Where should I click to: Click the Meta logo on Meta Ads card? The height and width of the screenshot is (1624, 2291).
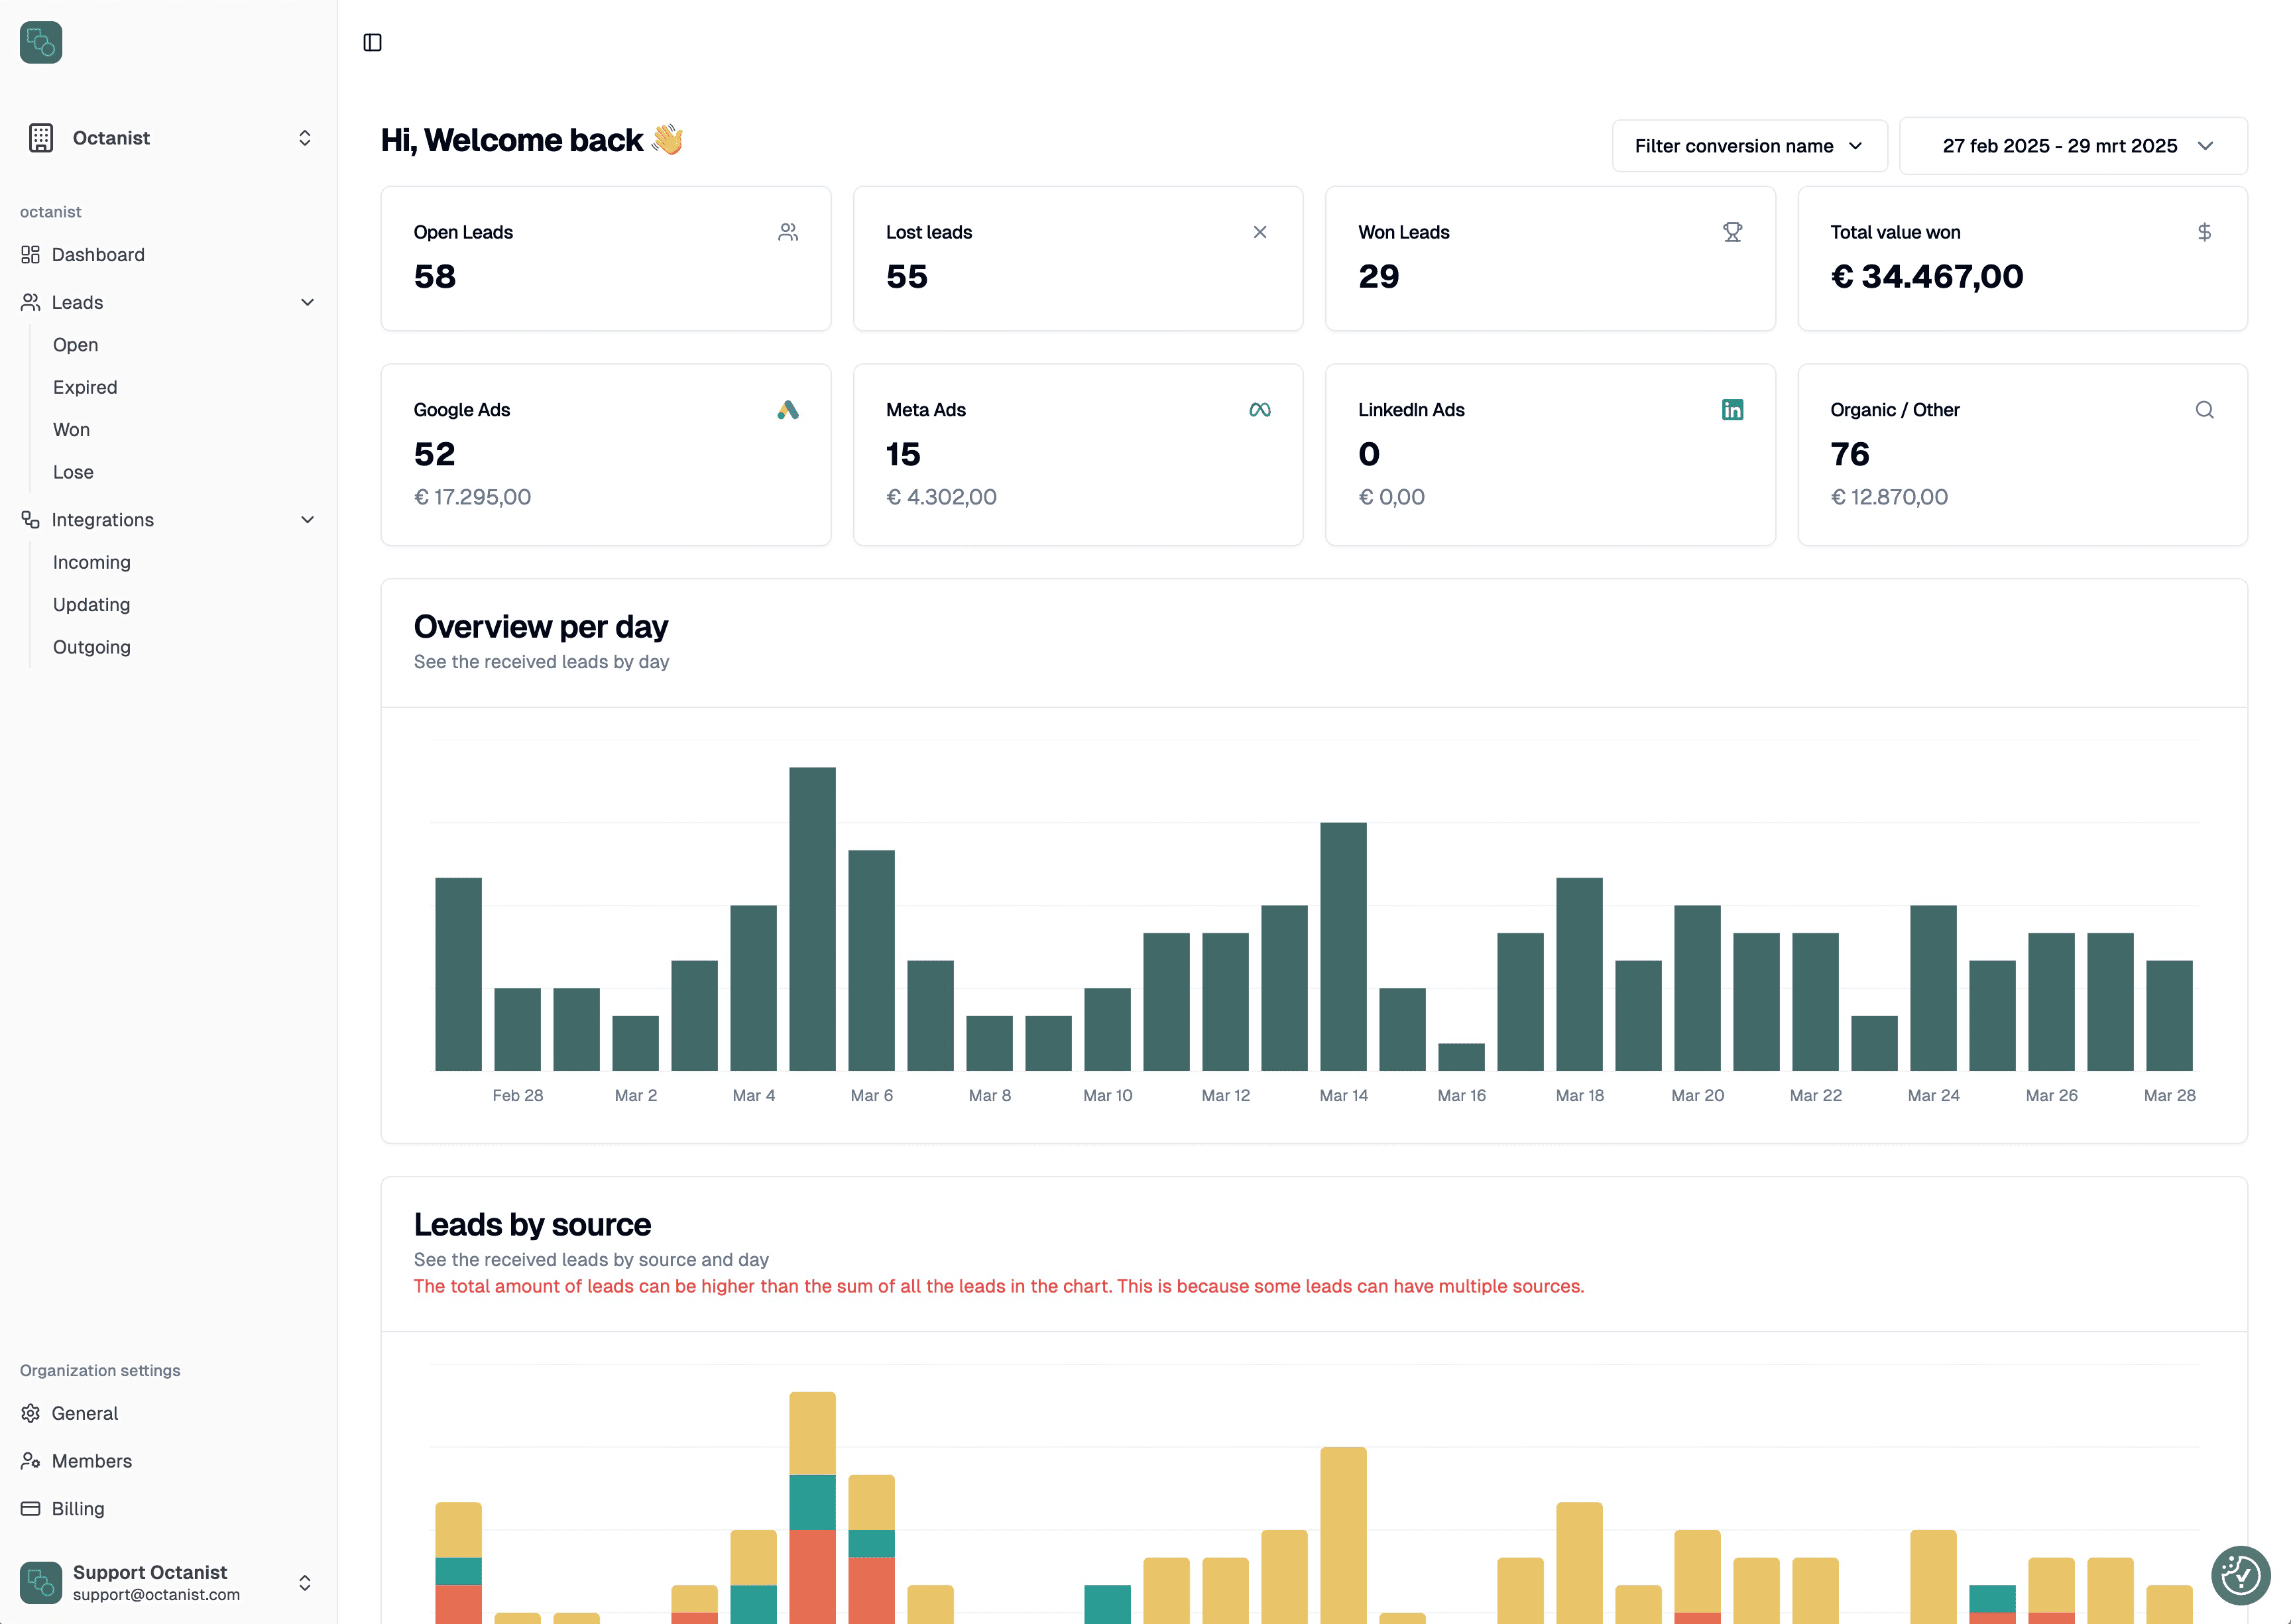click(1260, 409)
